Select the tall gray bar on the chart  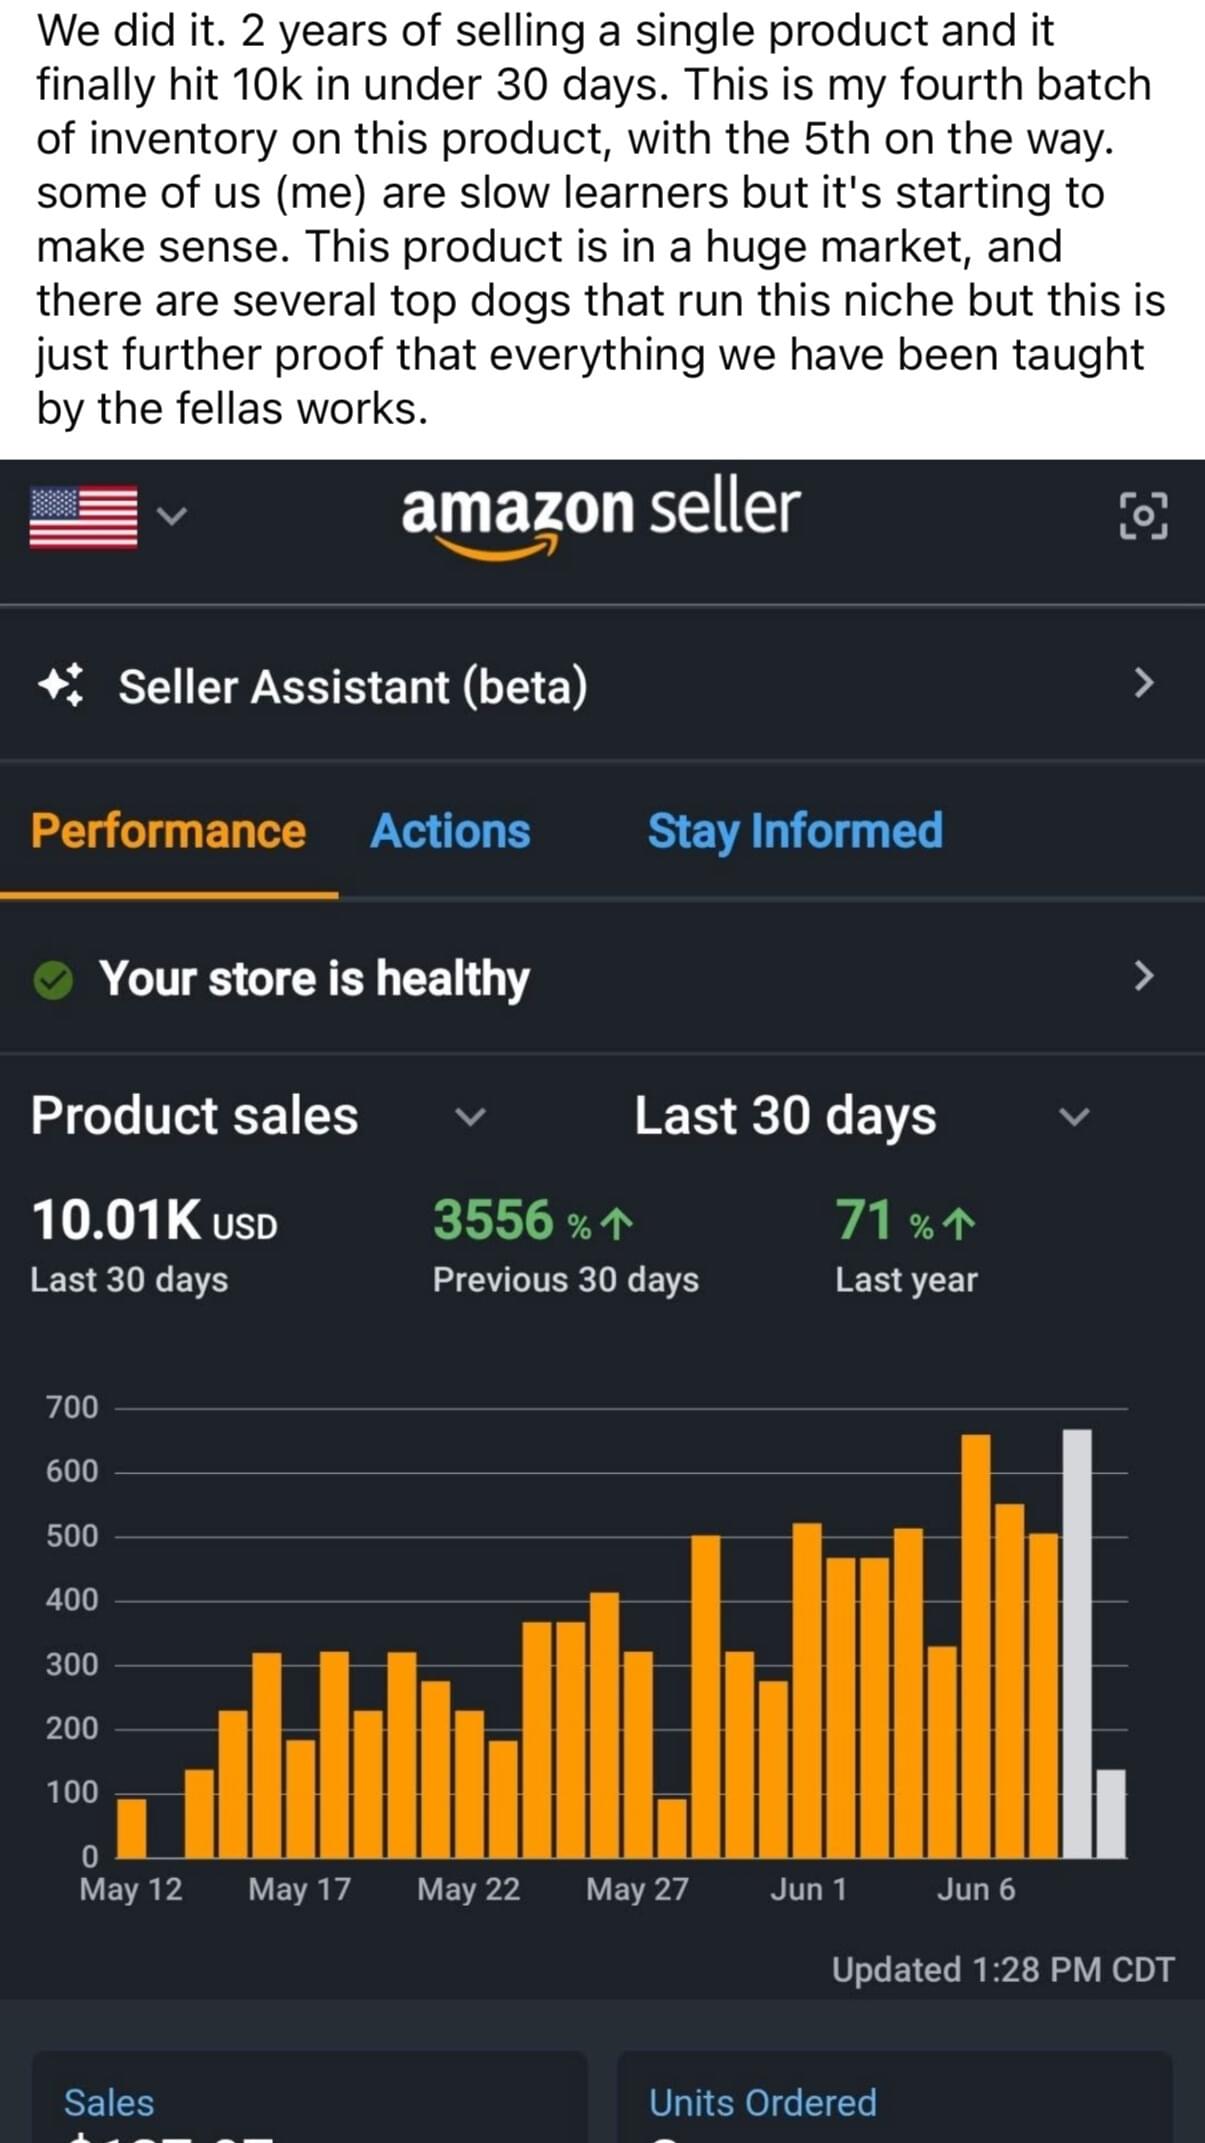click(1077, 1643)
